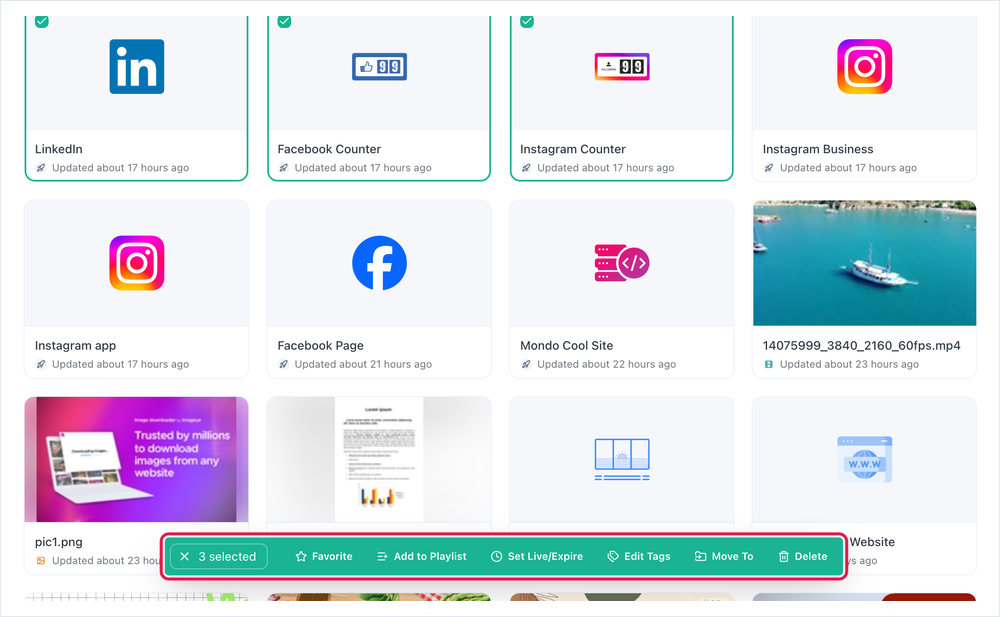Click the folder icon beside Move To
Viewport: 1000px width, 617px height.
[x=700, y=556]
